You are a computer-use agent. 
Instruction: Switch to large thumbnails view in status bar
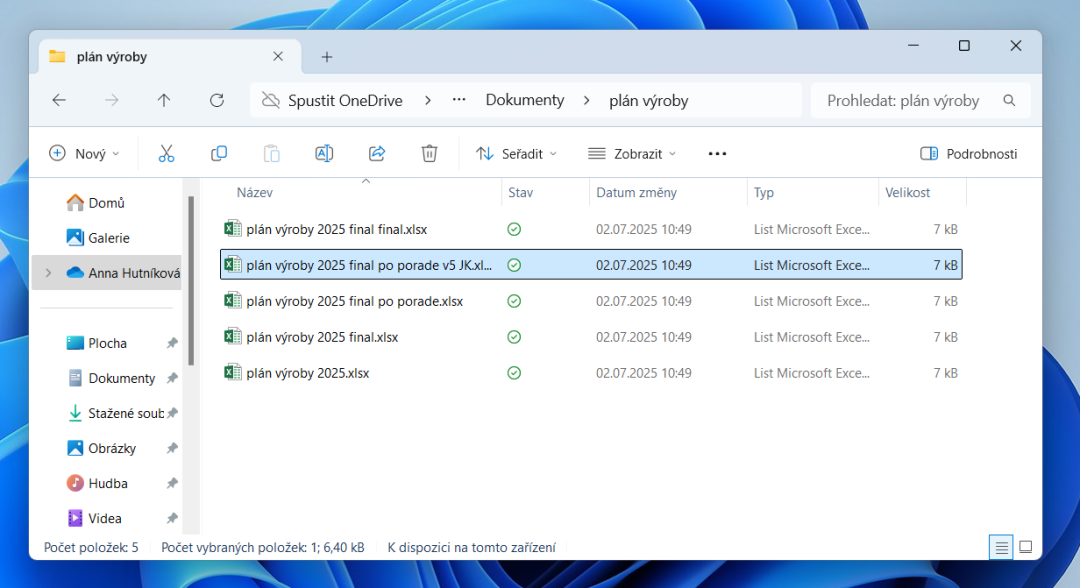point(1025,547)
